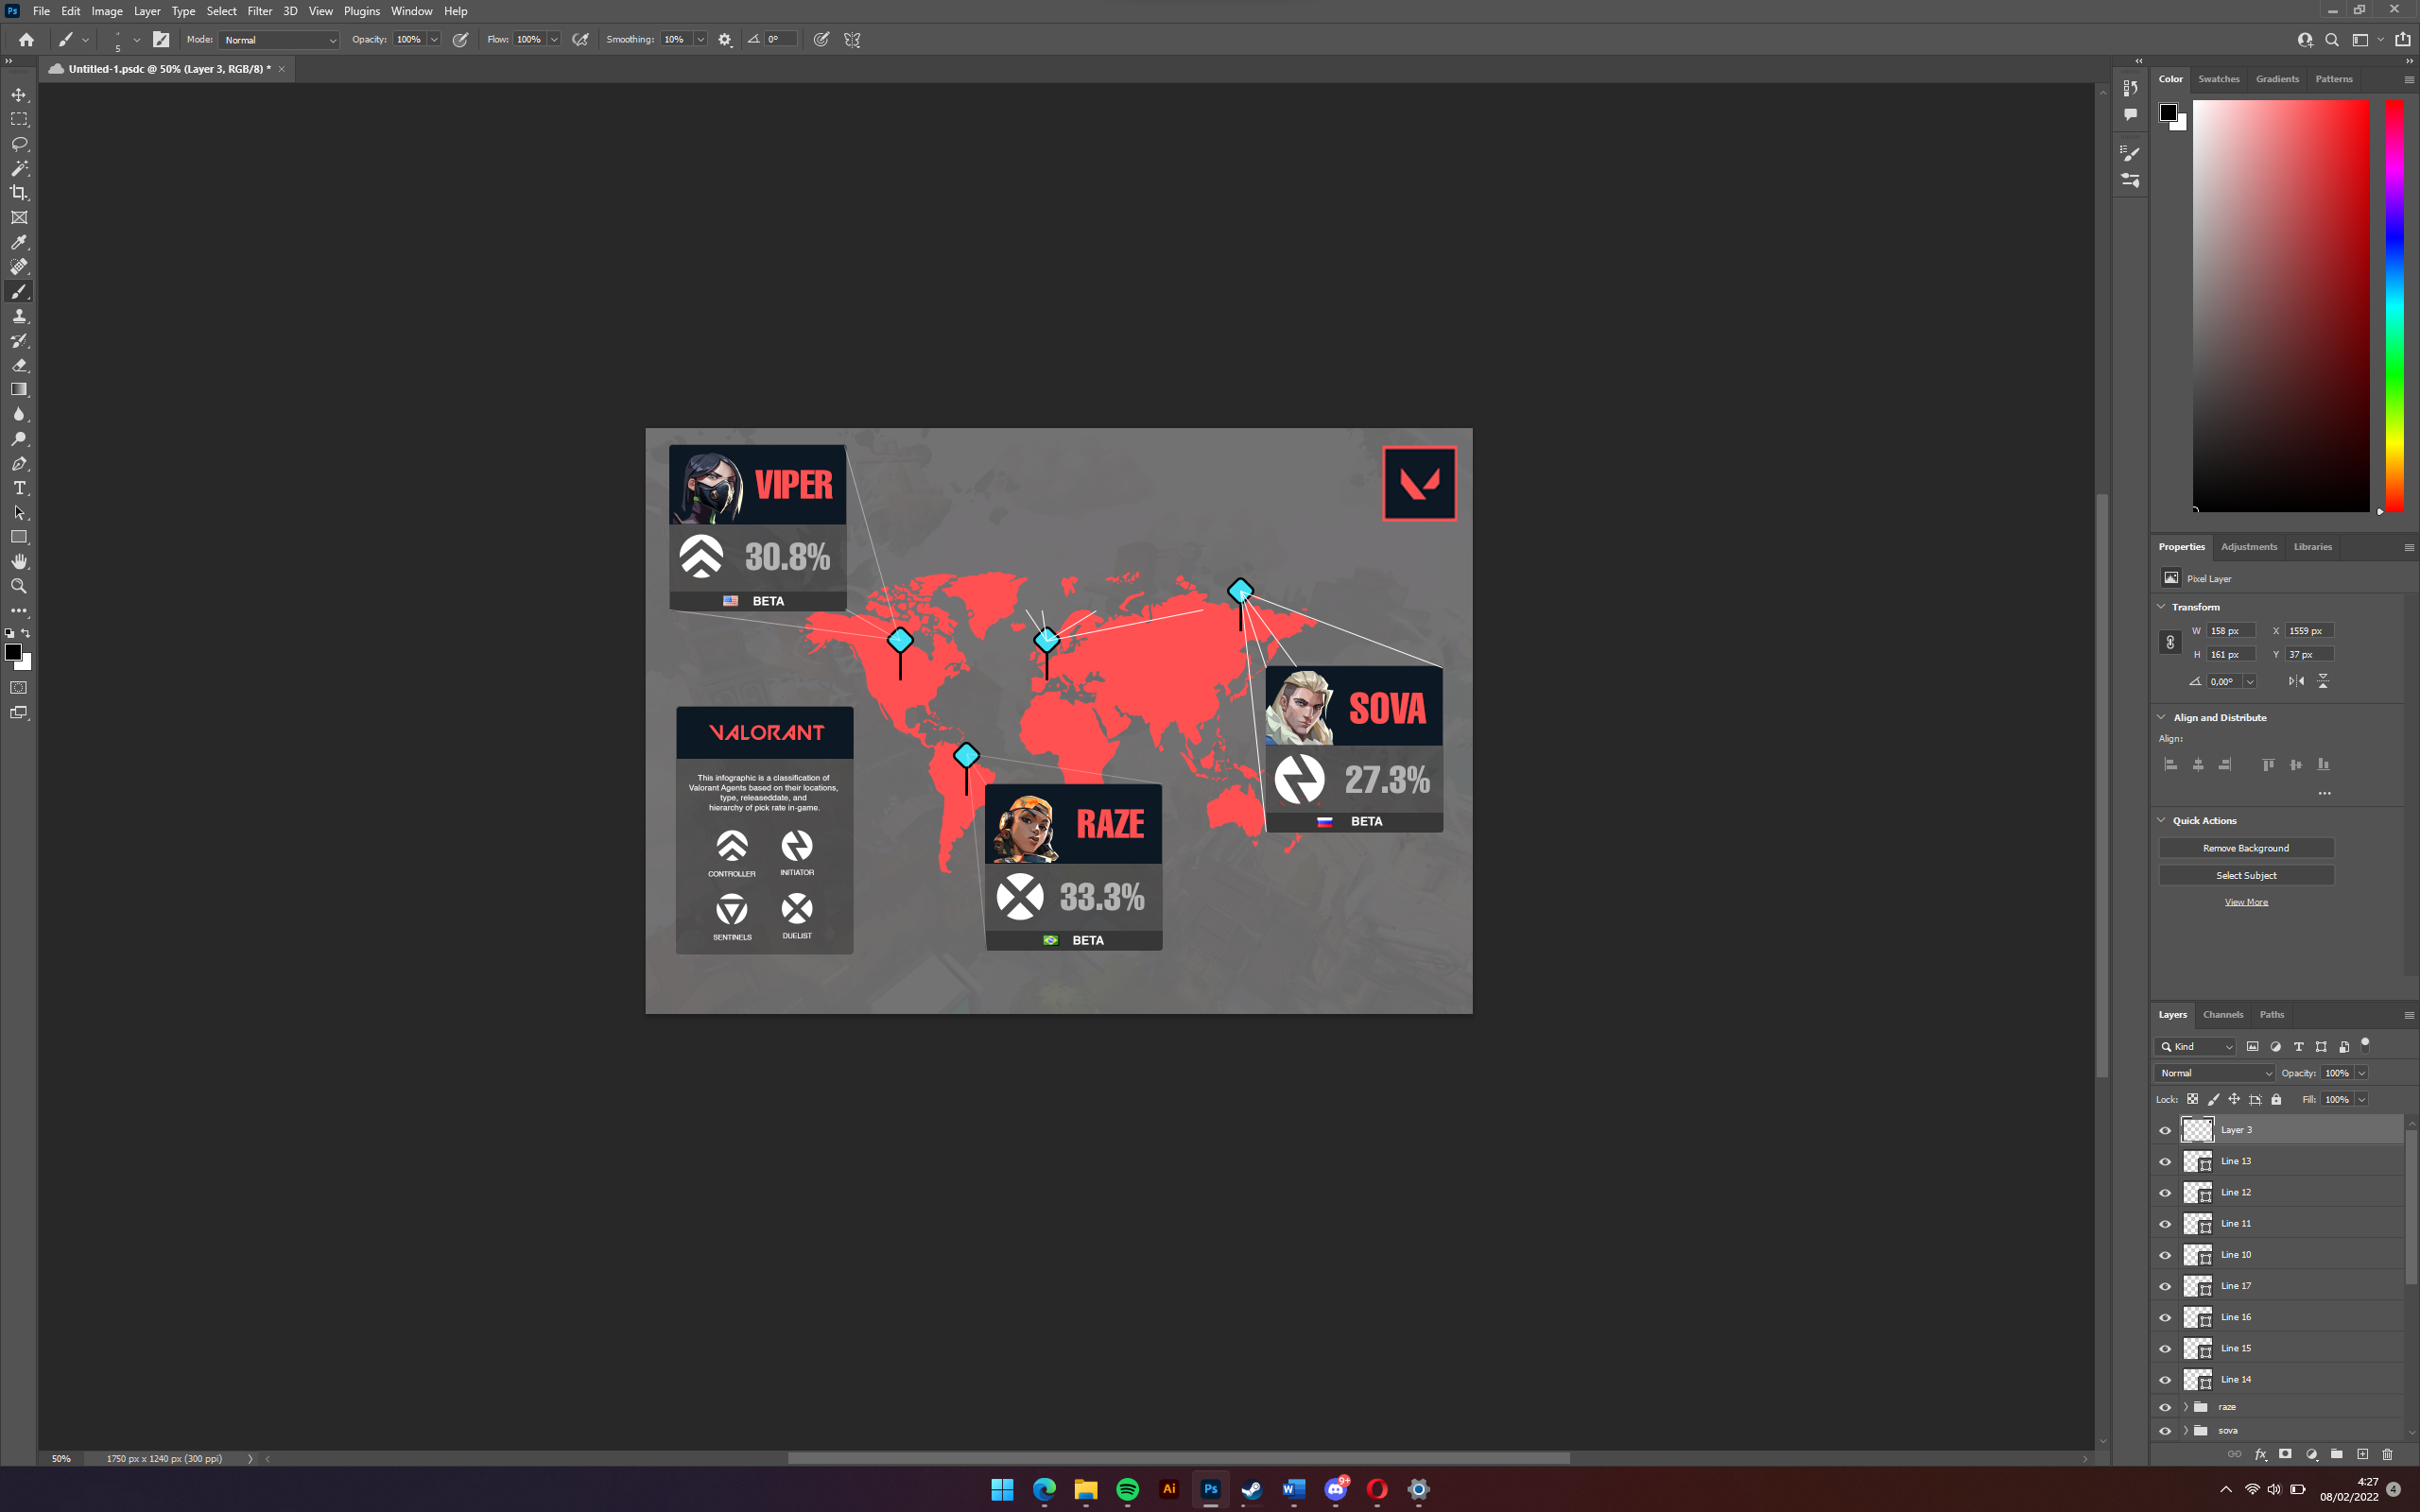Toggle Quick Mask mode icon
This screenshot has width=2420, height=1512.
click(x=19, y=688)
